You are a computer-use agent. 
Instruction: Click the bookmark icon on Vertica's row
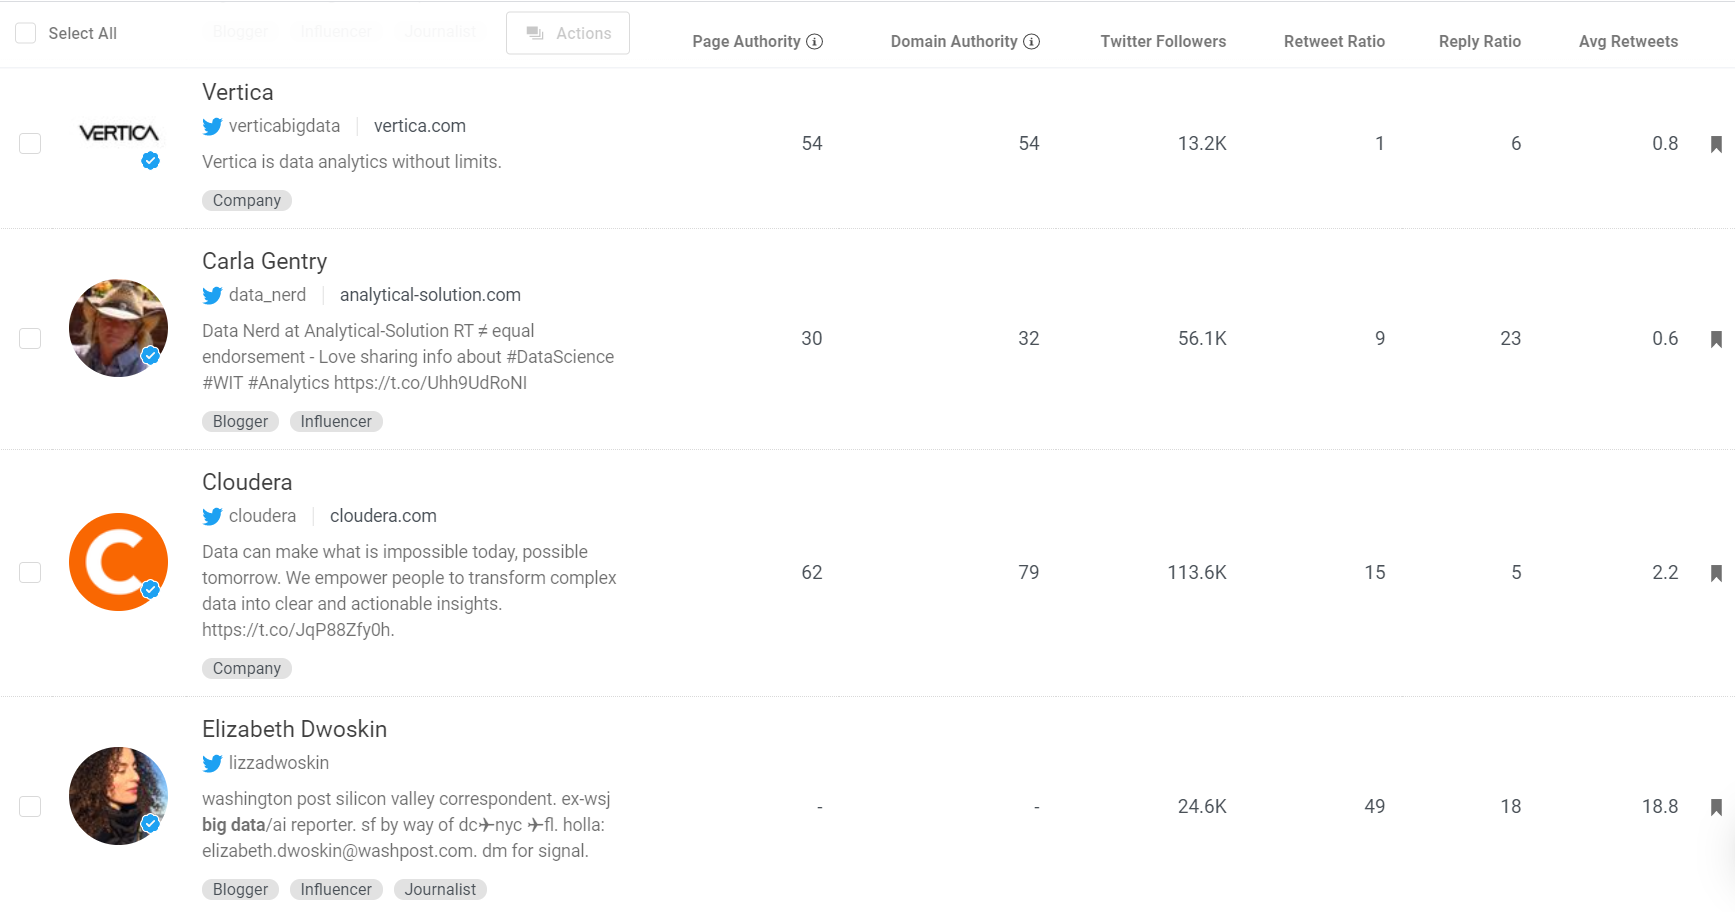point(1717,143)
